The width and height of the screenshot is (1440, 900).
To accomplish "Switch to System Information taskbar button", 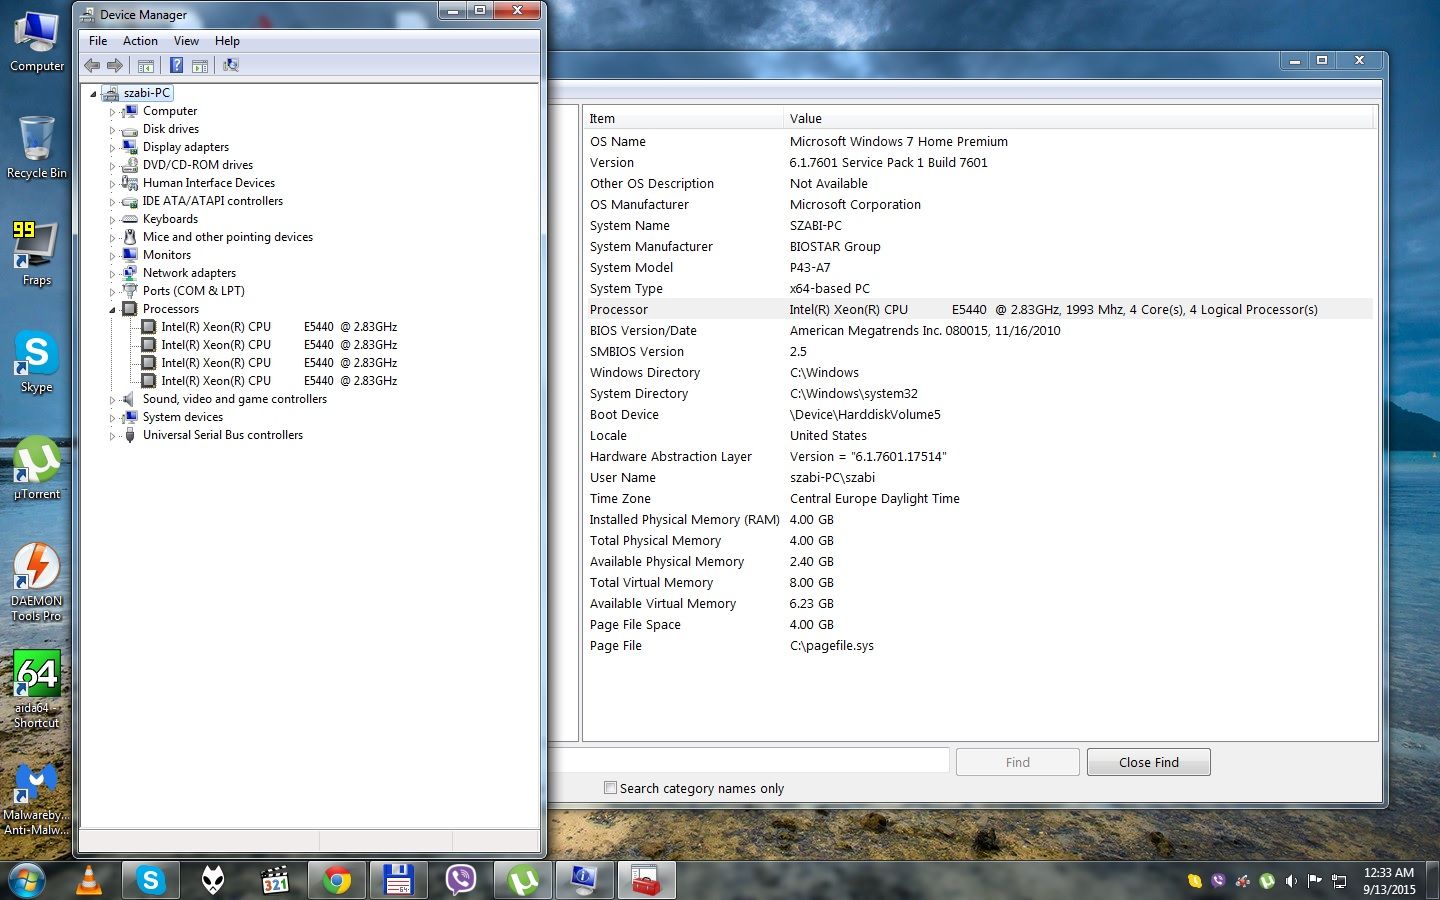I will click(x=585, y=880).
